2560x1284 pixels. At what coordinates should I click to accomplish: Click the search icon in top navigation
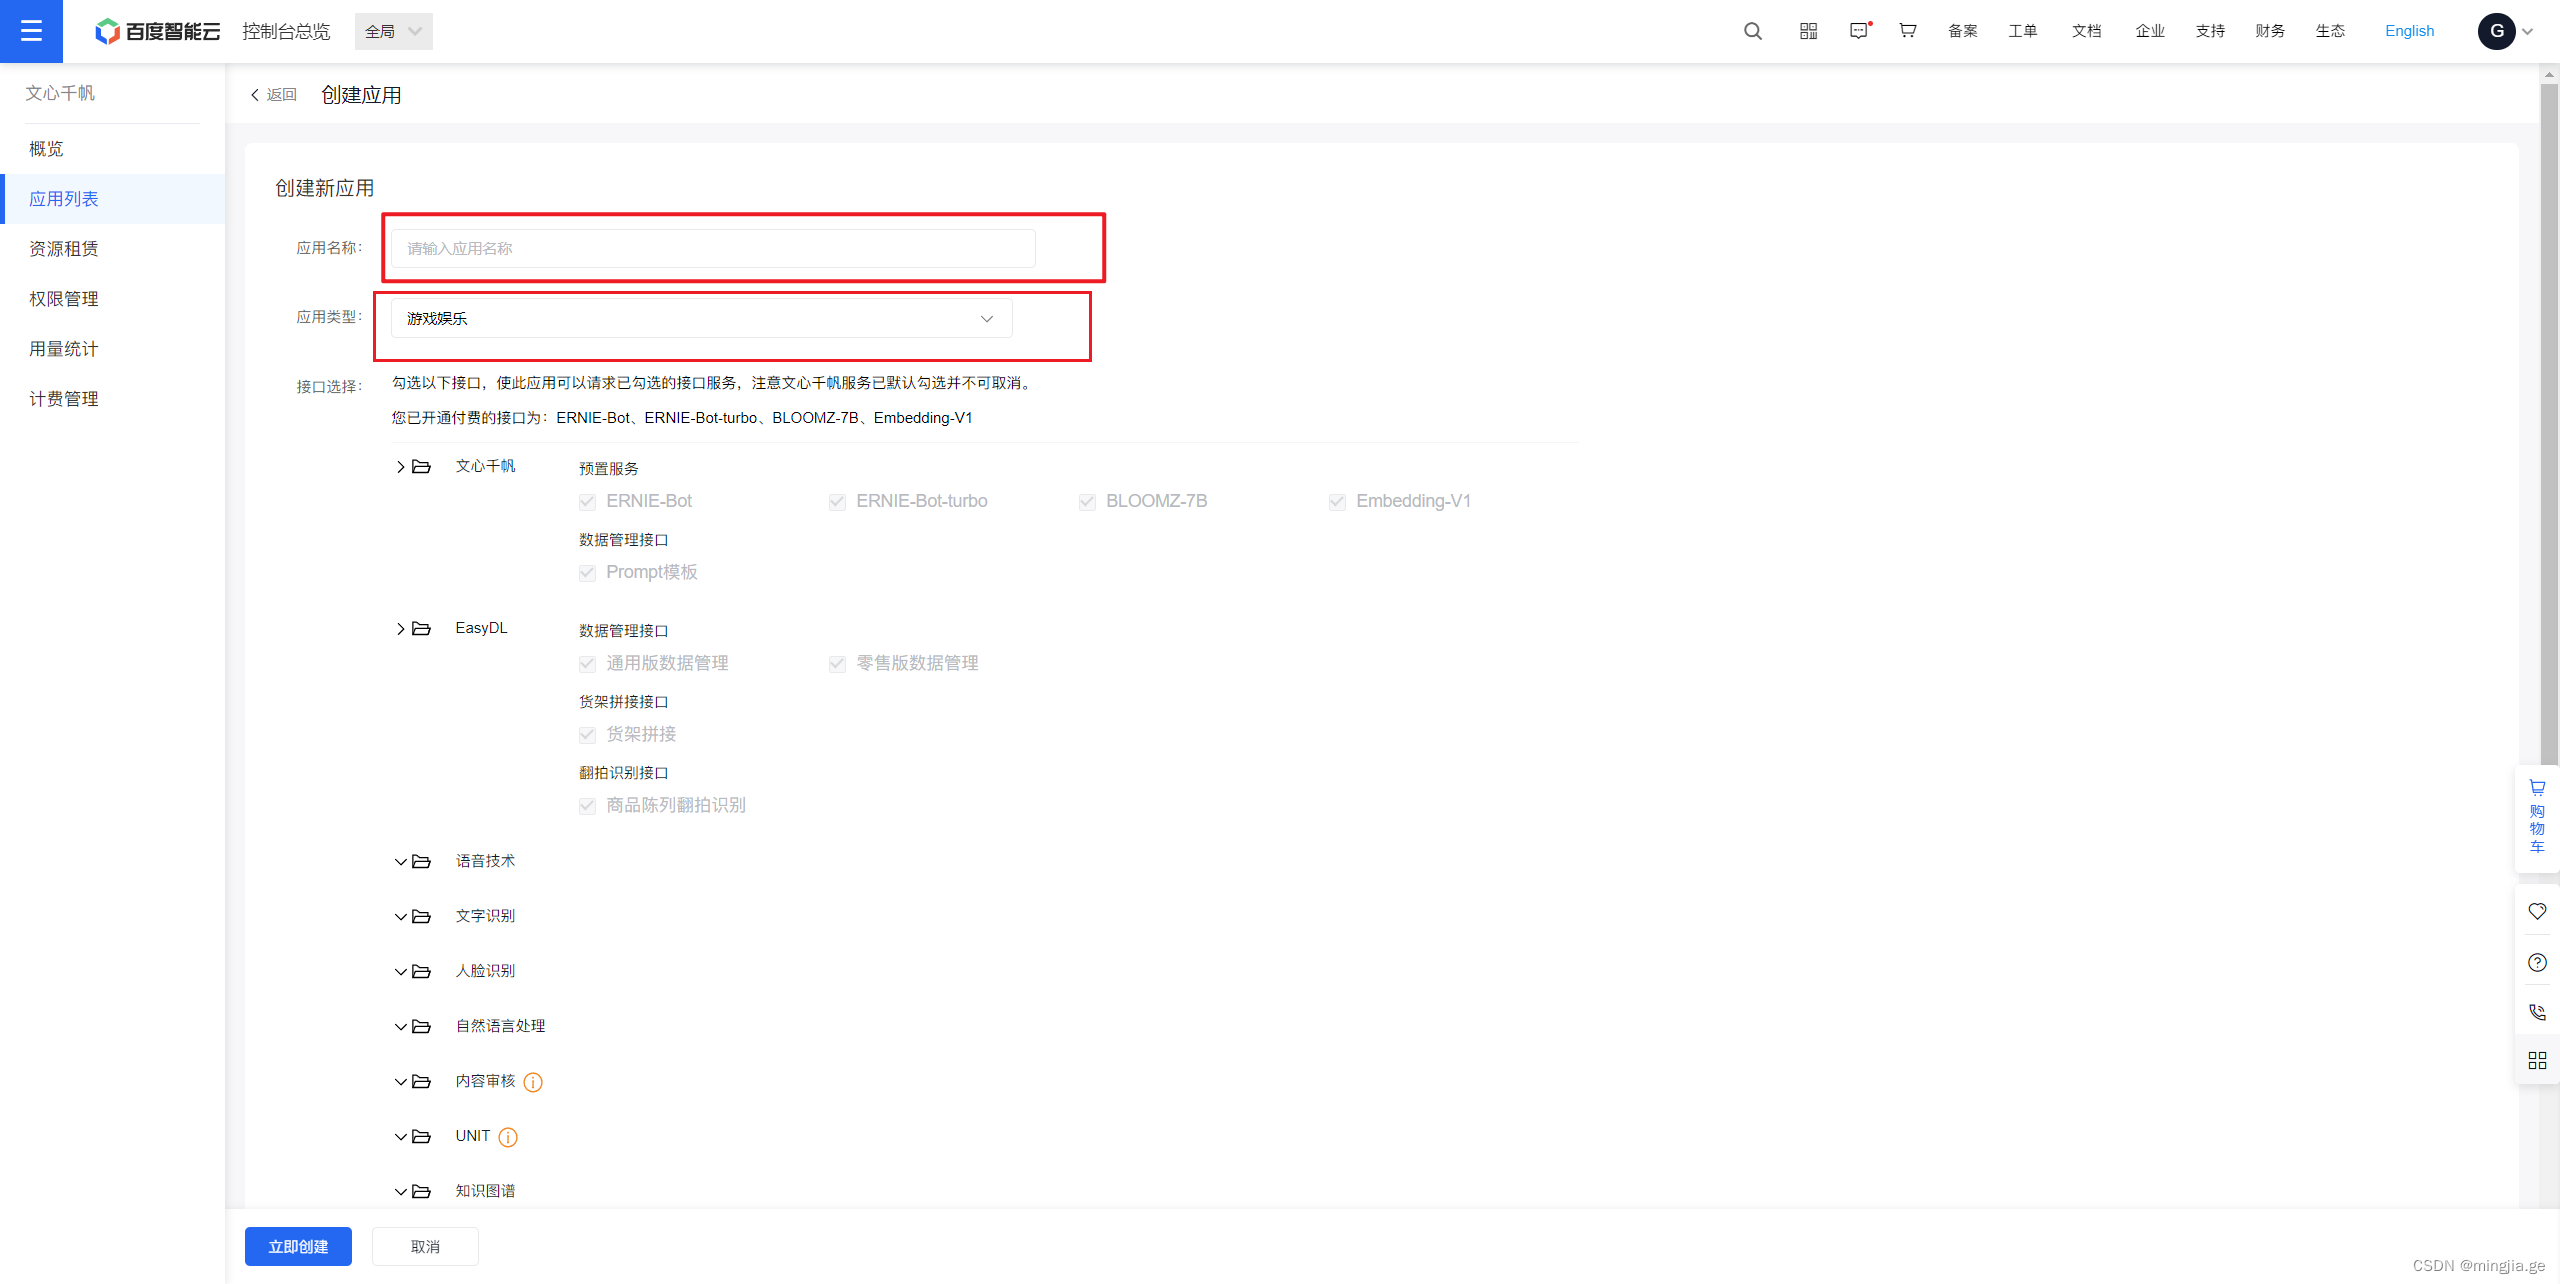coord(1753,29)
